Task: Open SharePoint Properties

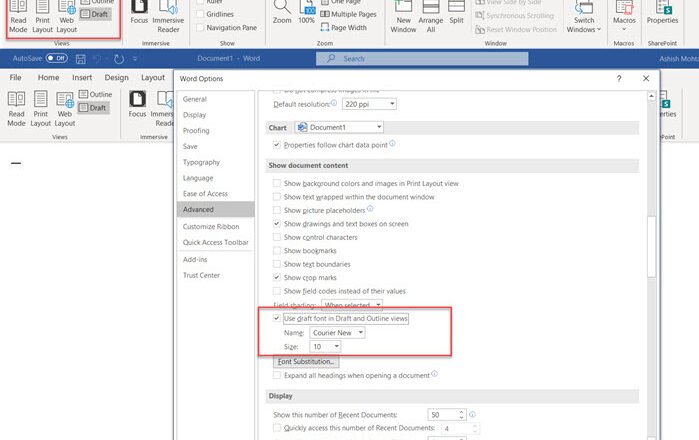Action: point(662,12)
